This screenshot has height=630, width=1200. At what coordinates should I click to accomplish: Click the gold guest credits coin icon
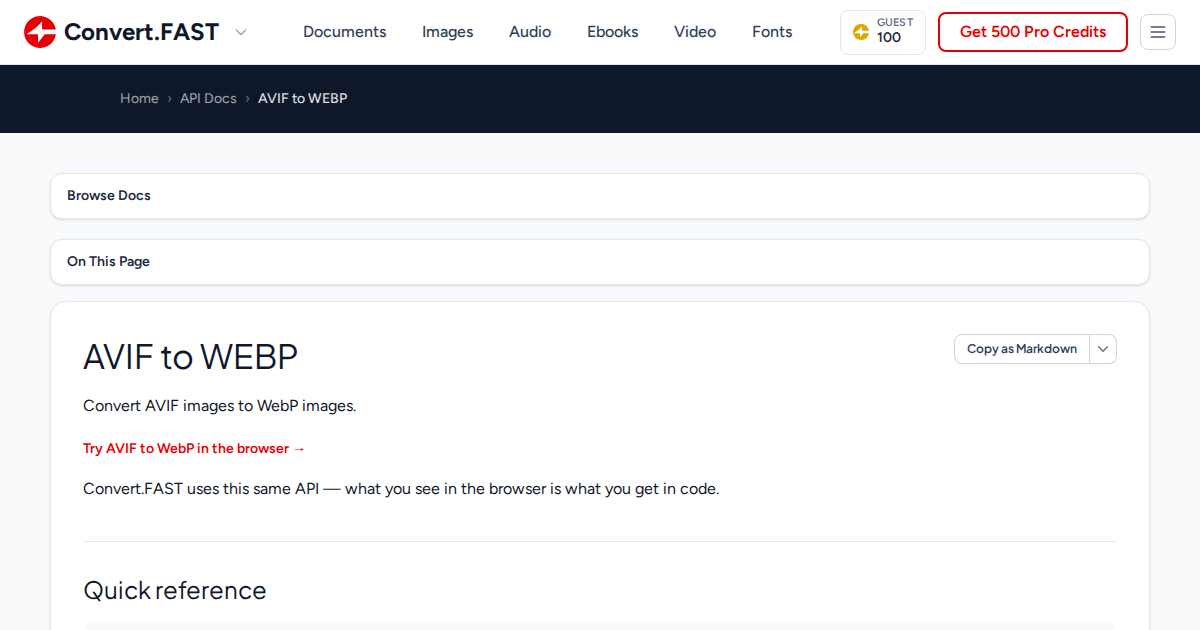861,32
